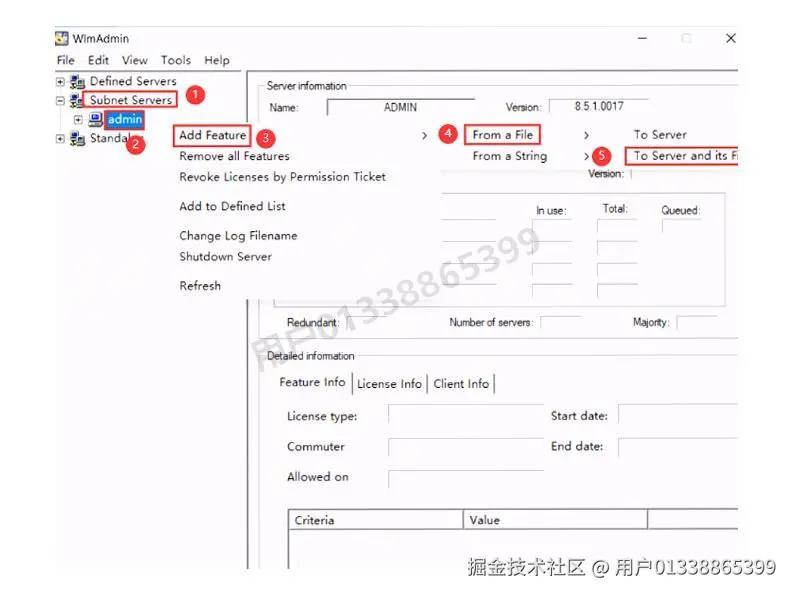Select Defined Servers tree item
The height and width of the screenshot is (595, 793).
133,81
